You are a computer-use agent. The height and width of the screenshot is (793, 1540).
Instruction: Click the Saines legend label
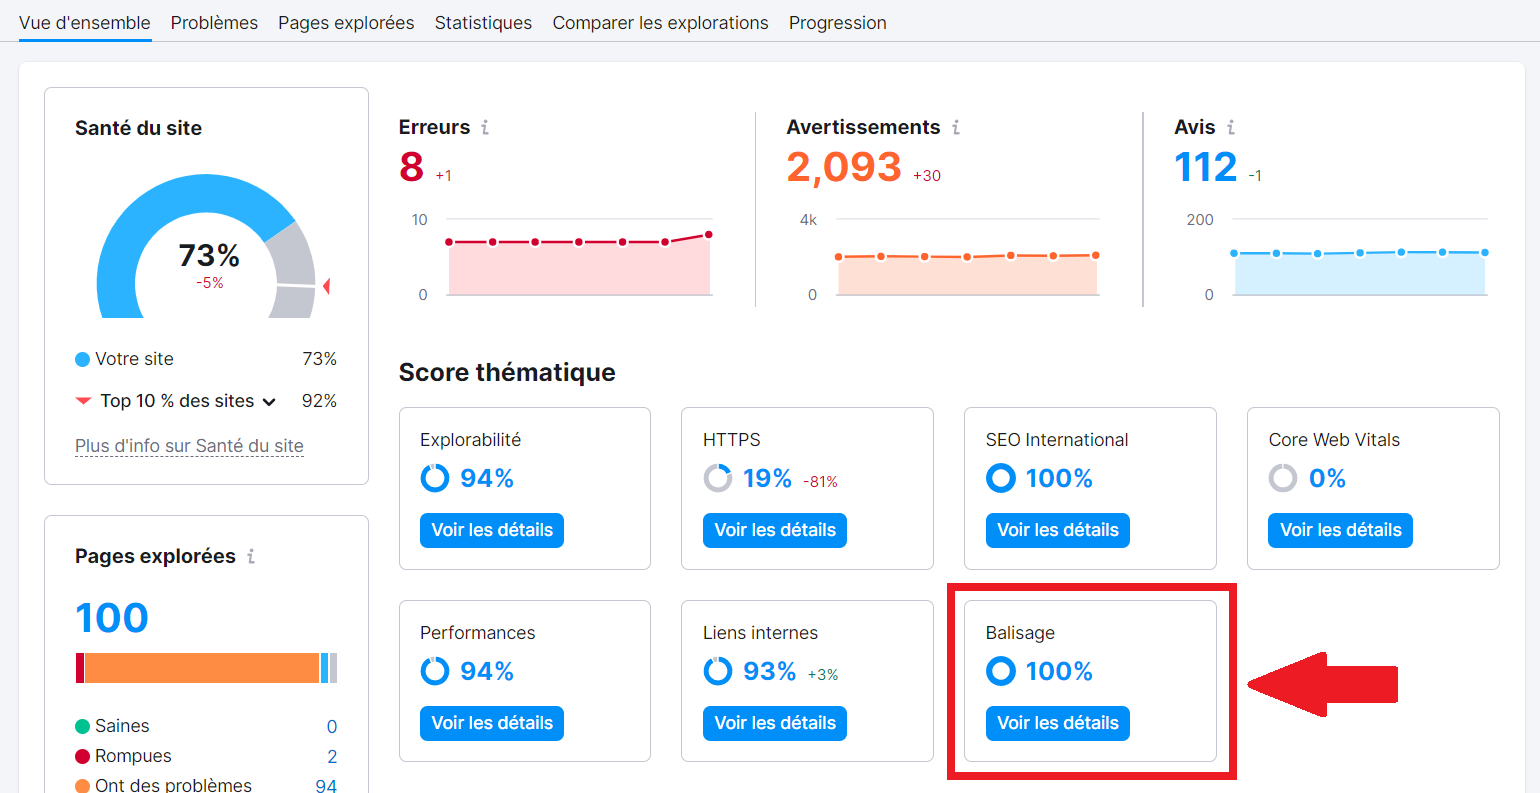[122, 726]
